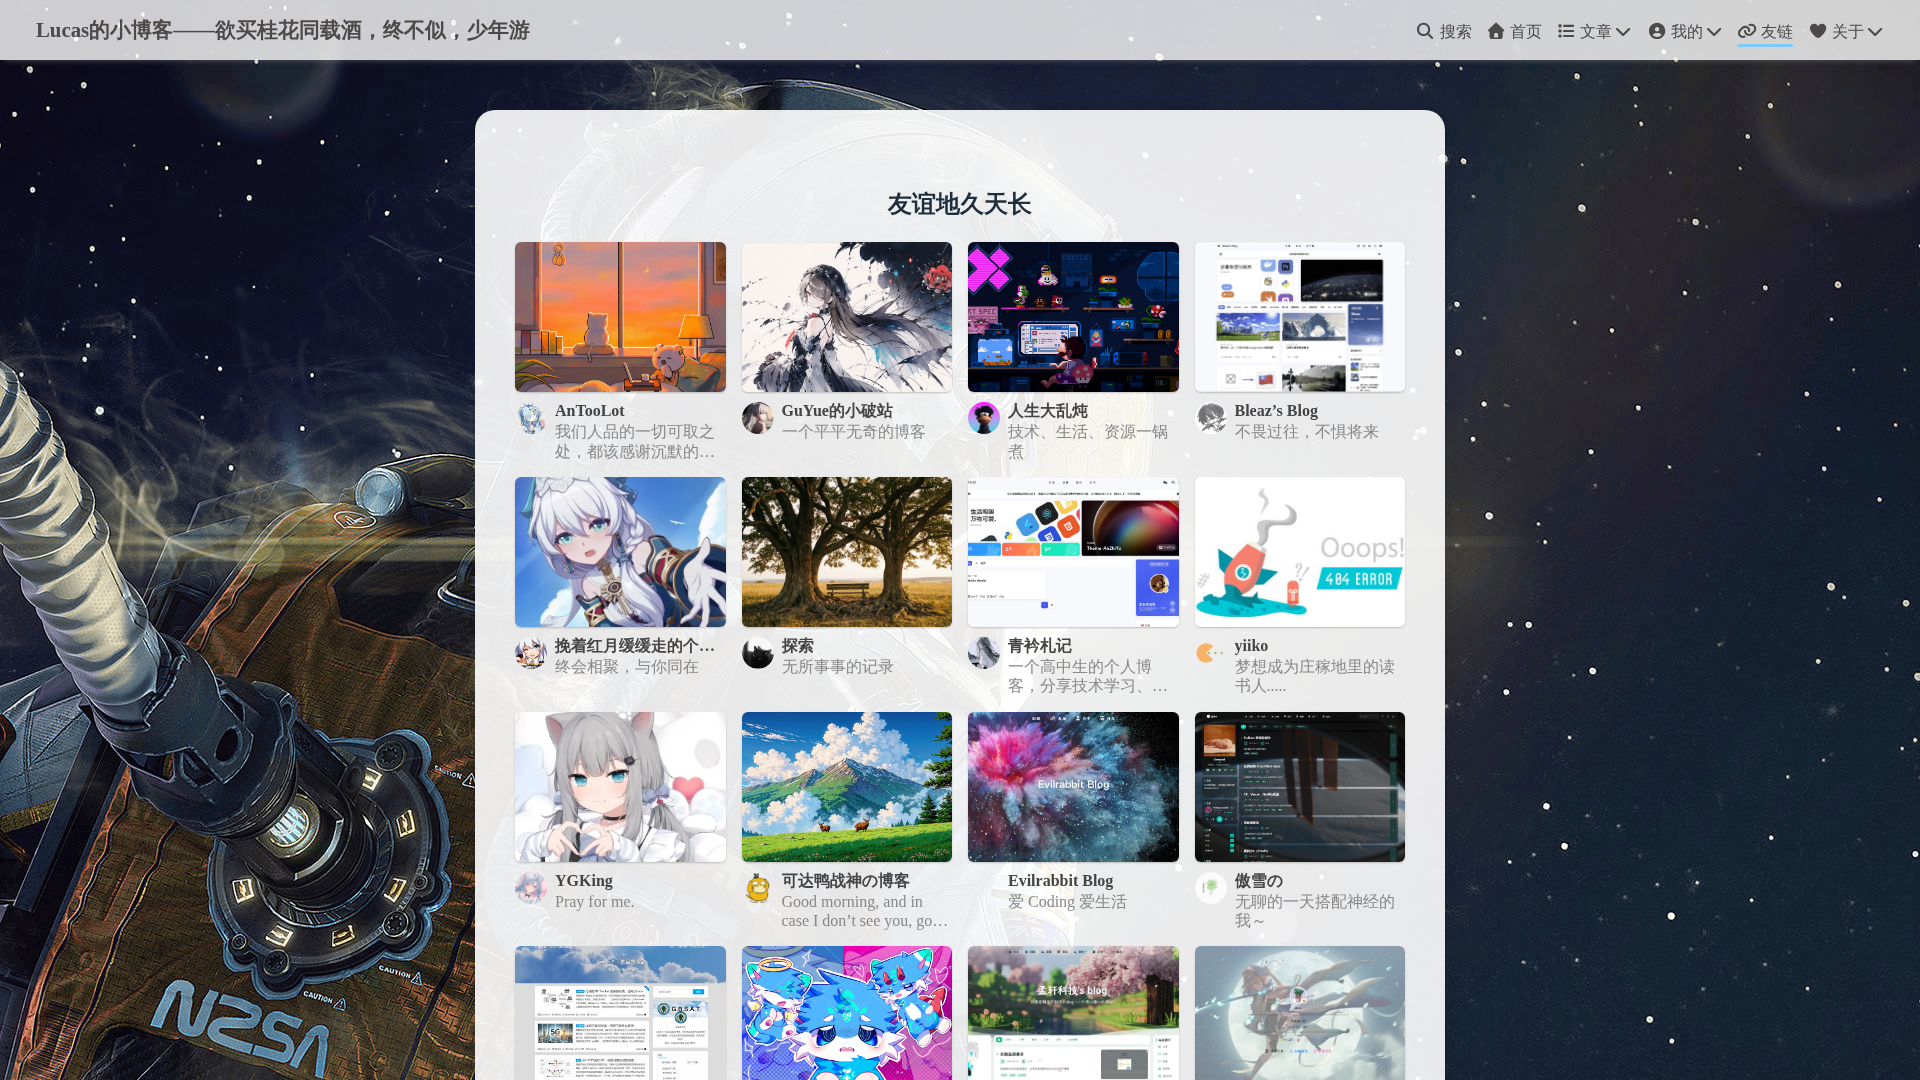The image size is (1920, 1080).
Task: Click the YGKing avatar icon
Action: click(531, 888)
